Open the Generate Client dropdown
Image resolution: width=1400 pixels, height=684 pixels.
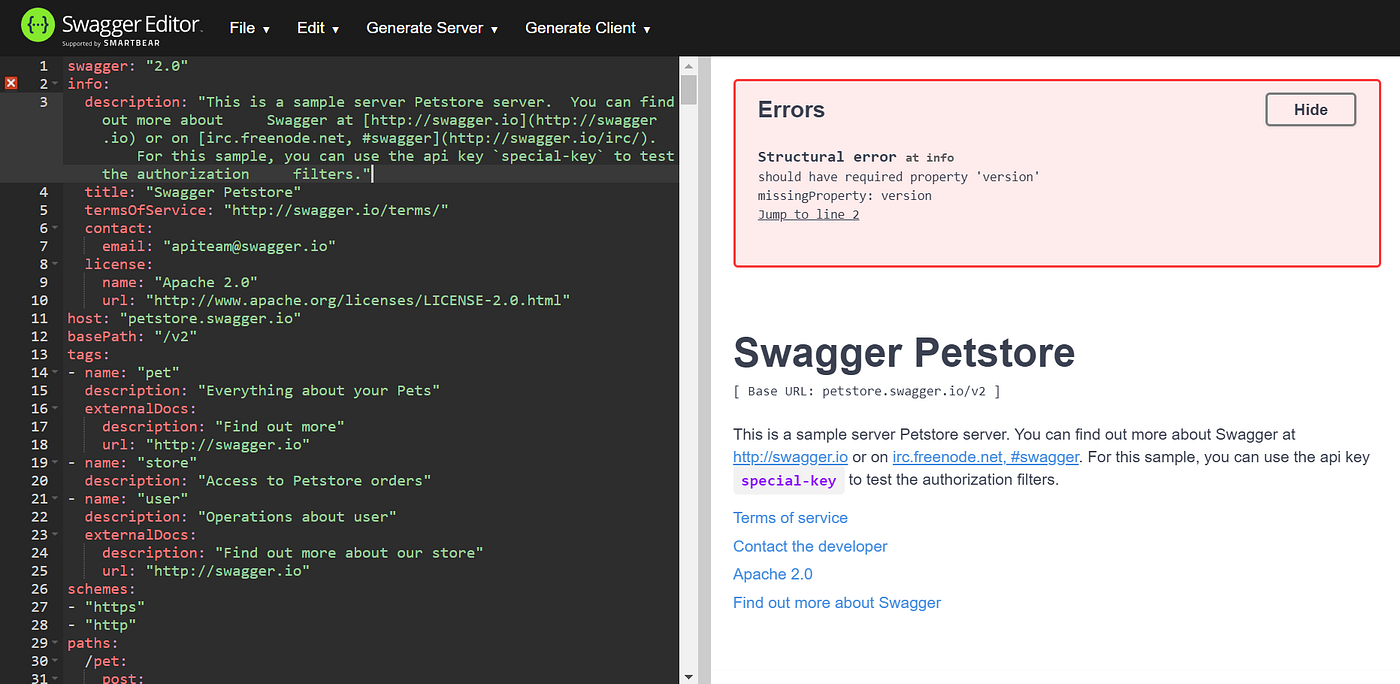coord(587,27)
